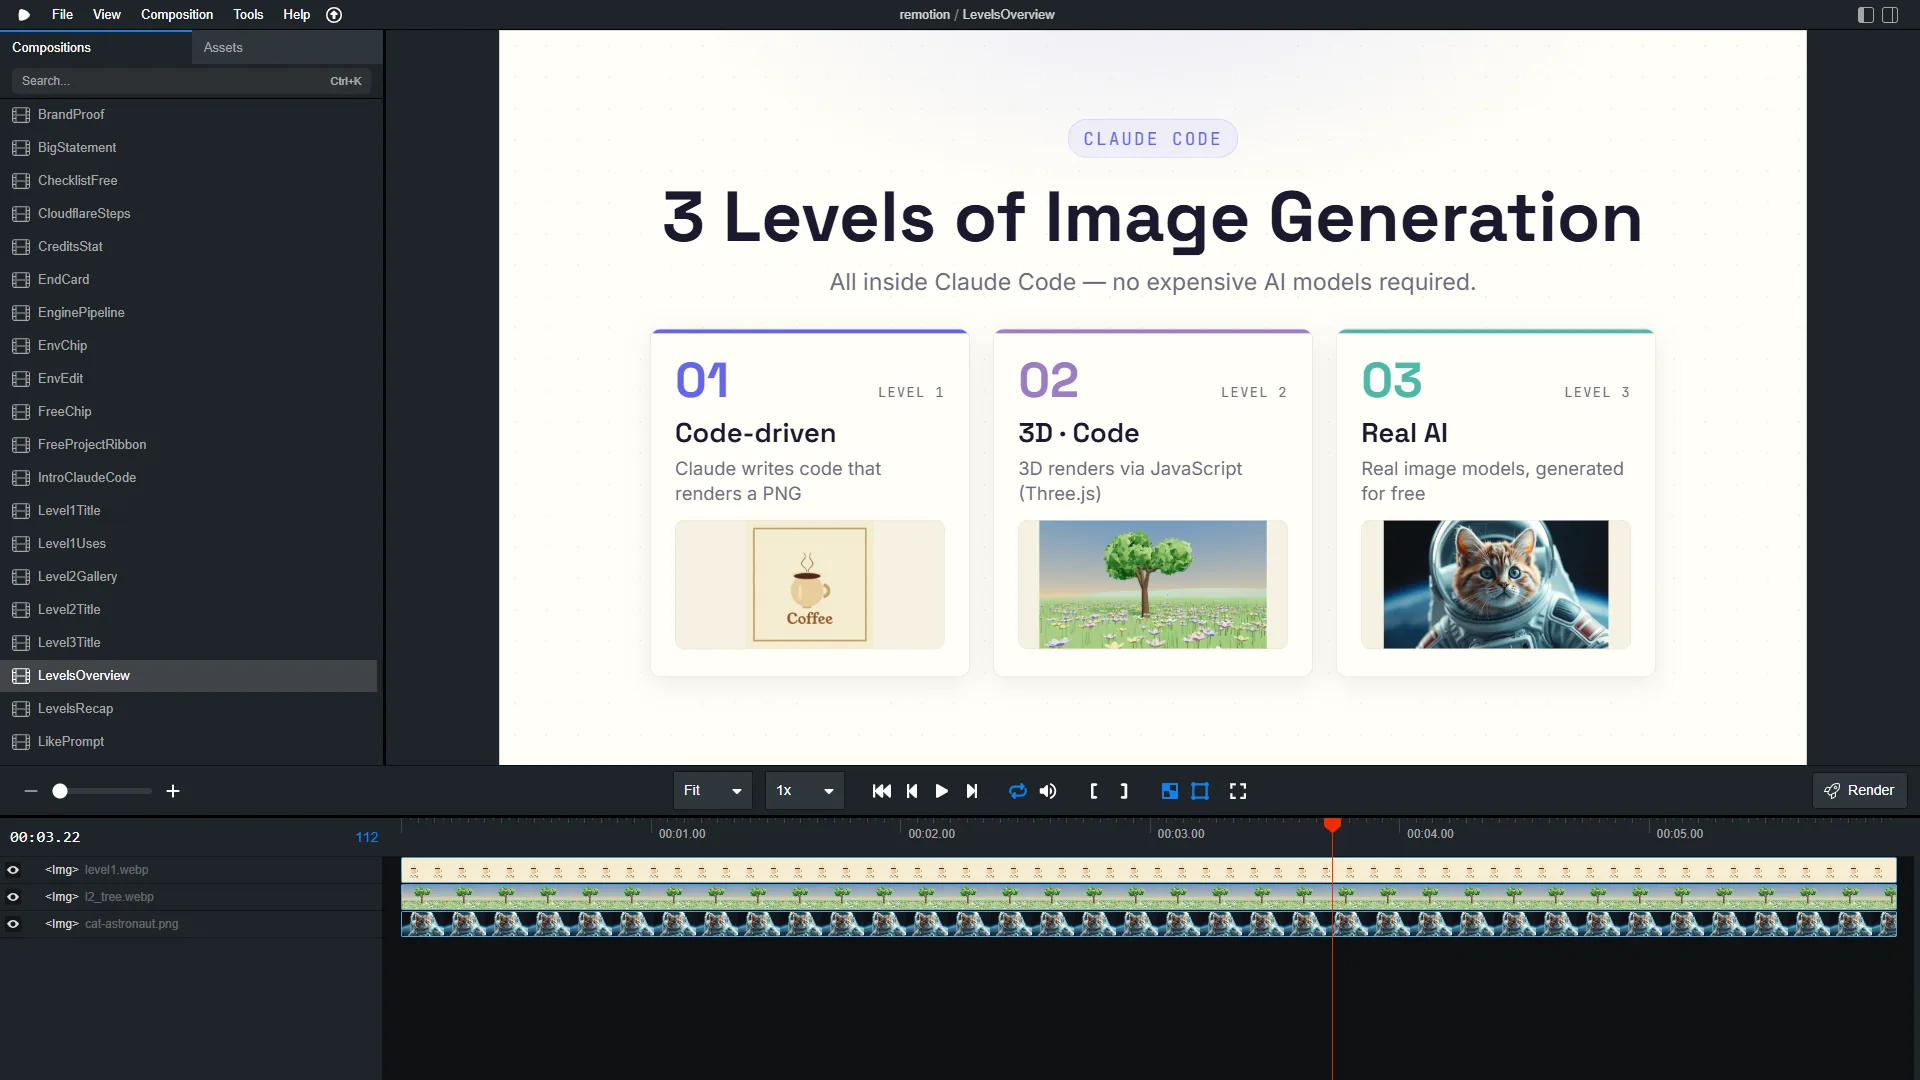Select the LevelsRecap composition
1920x1080 pixels.
tap(189, 709)
